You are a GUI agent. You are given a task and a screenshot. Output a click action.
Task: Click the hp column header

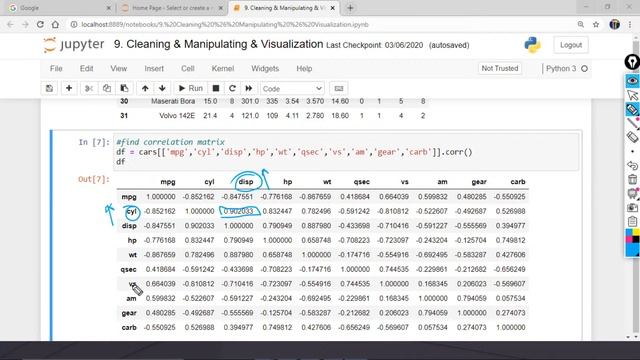coord(287,182)
